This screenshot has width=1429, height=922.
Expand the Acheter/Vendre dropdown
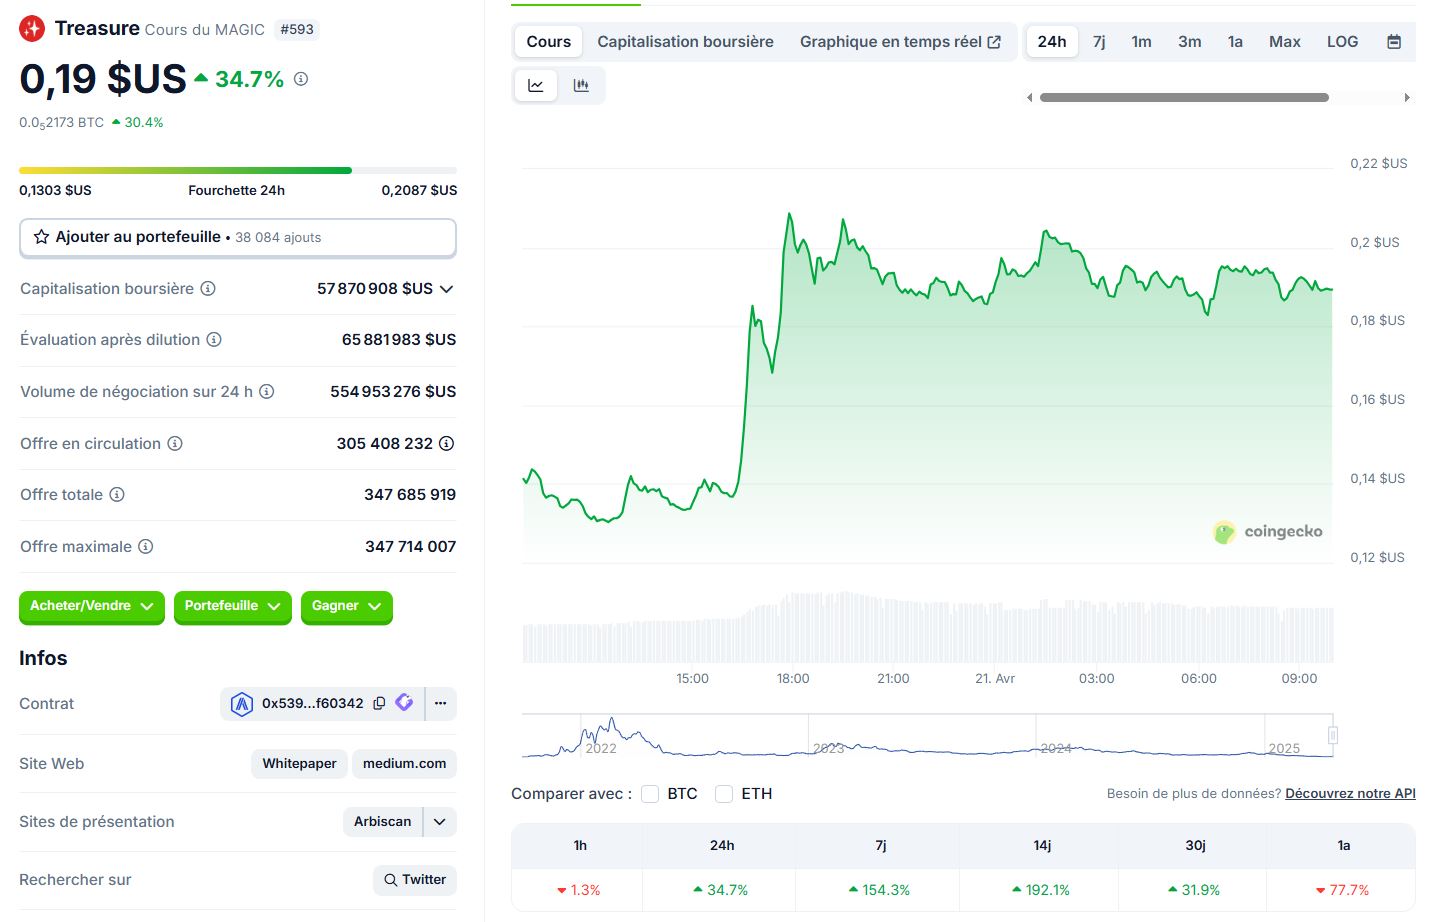pos(91,606)
